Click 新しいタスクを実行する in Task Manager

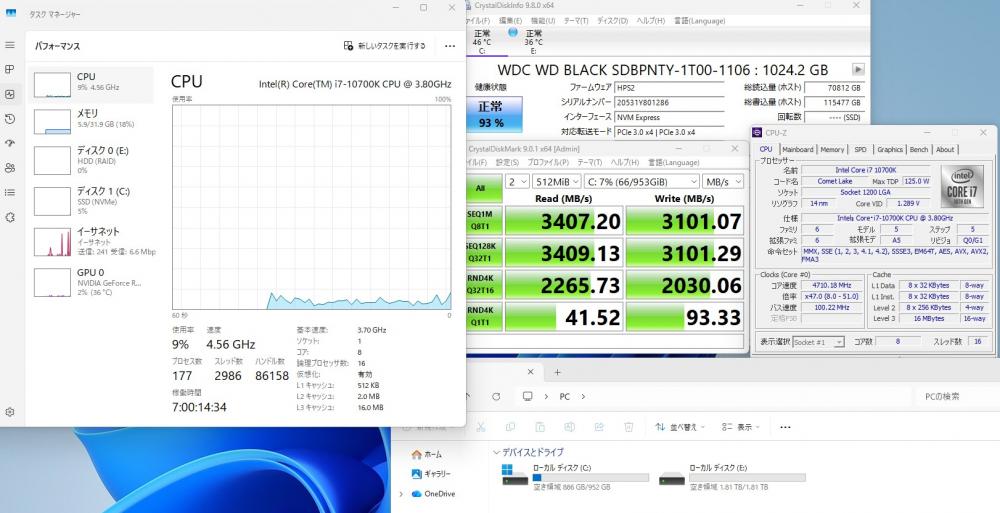(x=385, y=46)
